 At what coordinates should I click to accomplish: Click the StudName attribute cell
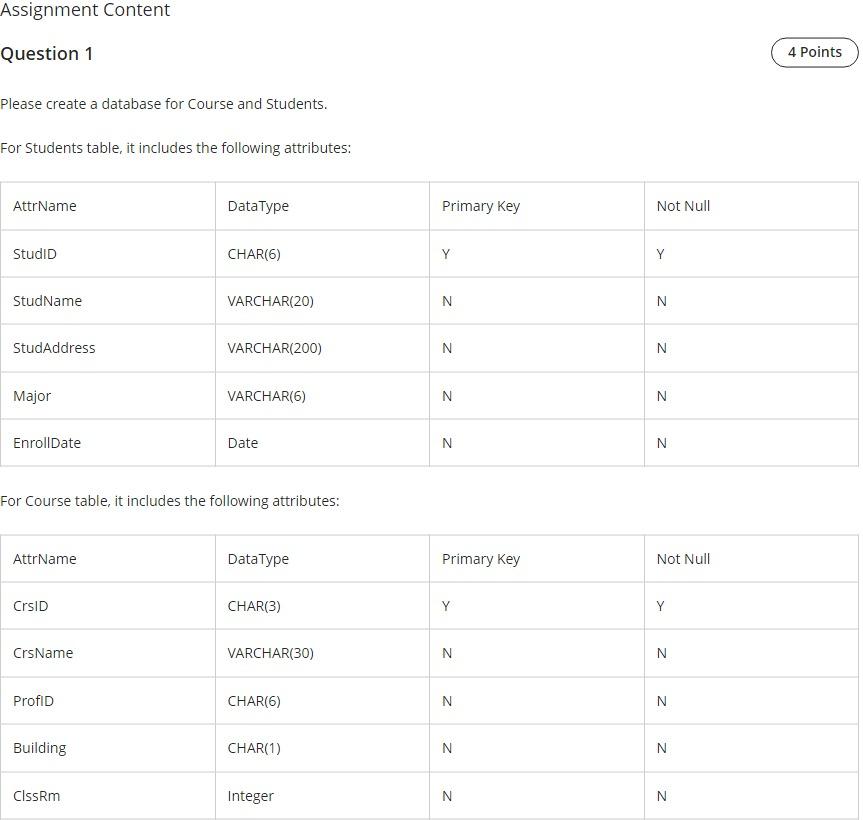click(x=108, y=301)
